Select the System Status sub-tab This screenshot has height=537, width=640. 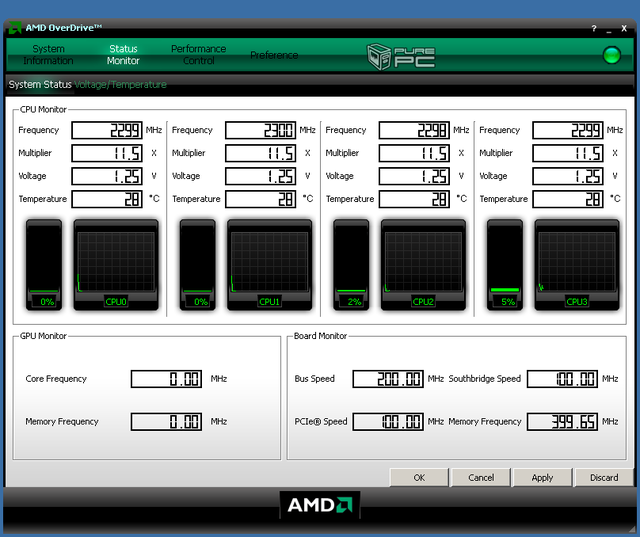point(40,84)
